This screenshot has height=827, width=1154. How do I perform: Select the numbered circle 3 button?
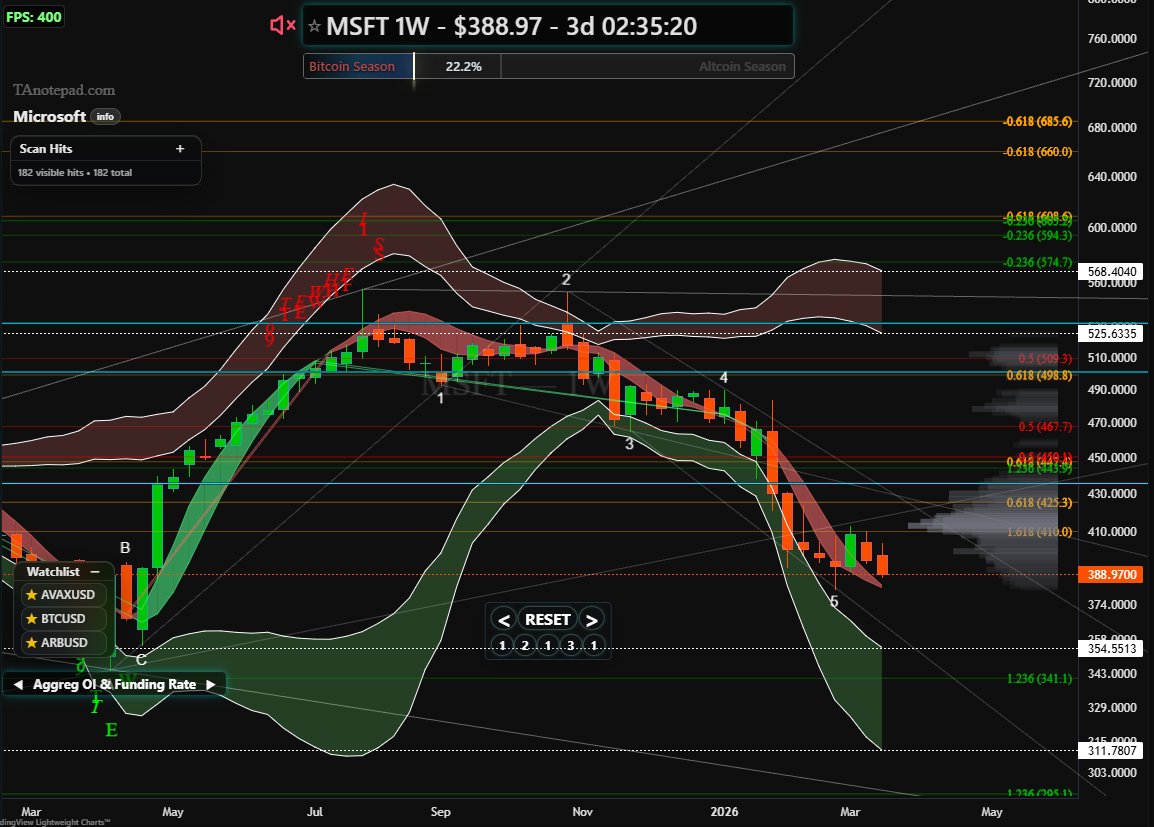[570, 646]
